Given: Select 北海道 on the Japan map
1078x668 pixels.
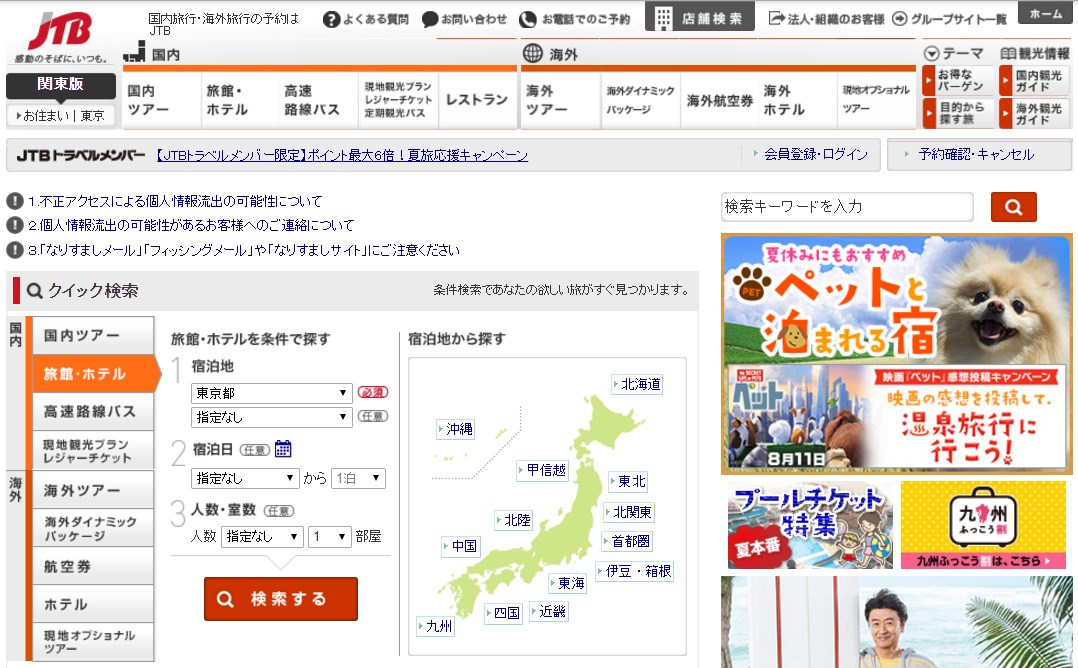Looking at the screenshot, I should tap(640, 384).
